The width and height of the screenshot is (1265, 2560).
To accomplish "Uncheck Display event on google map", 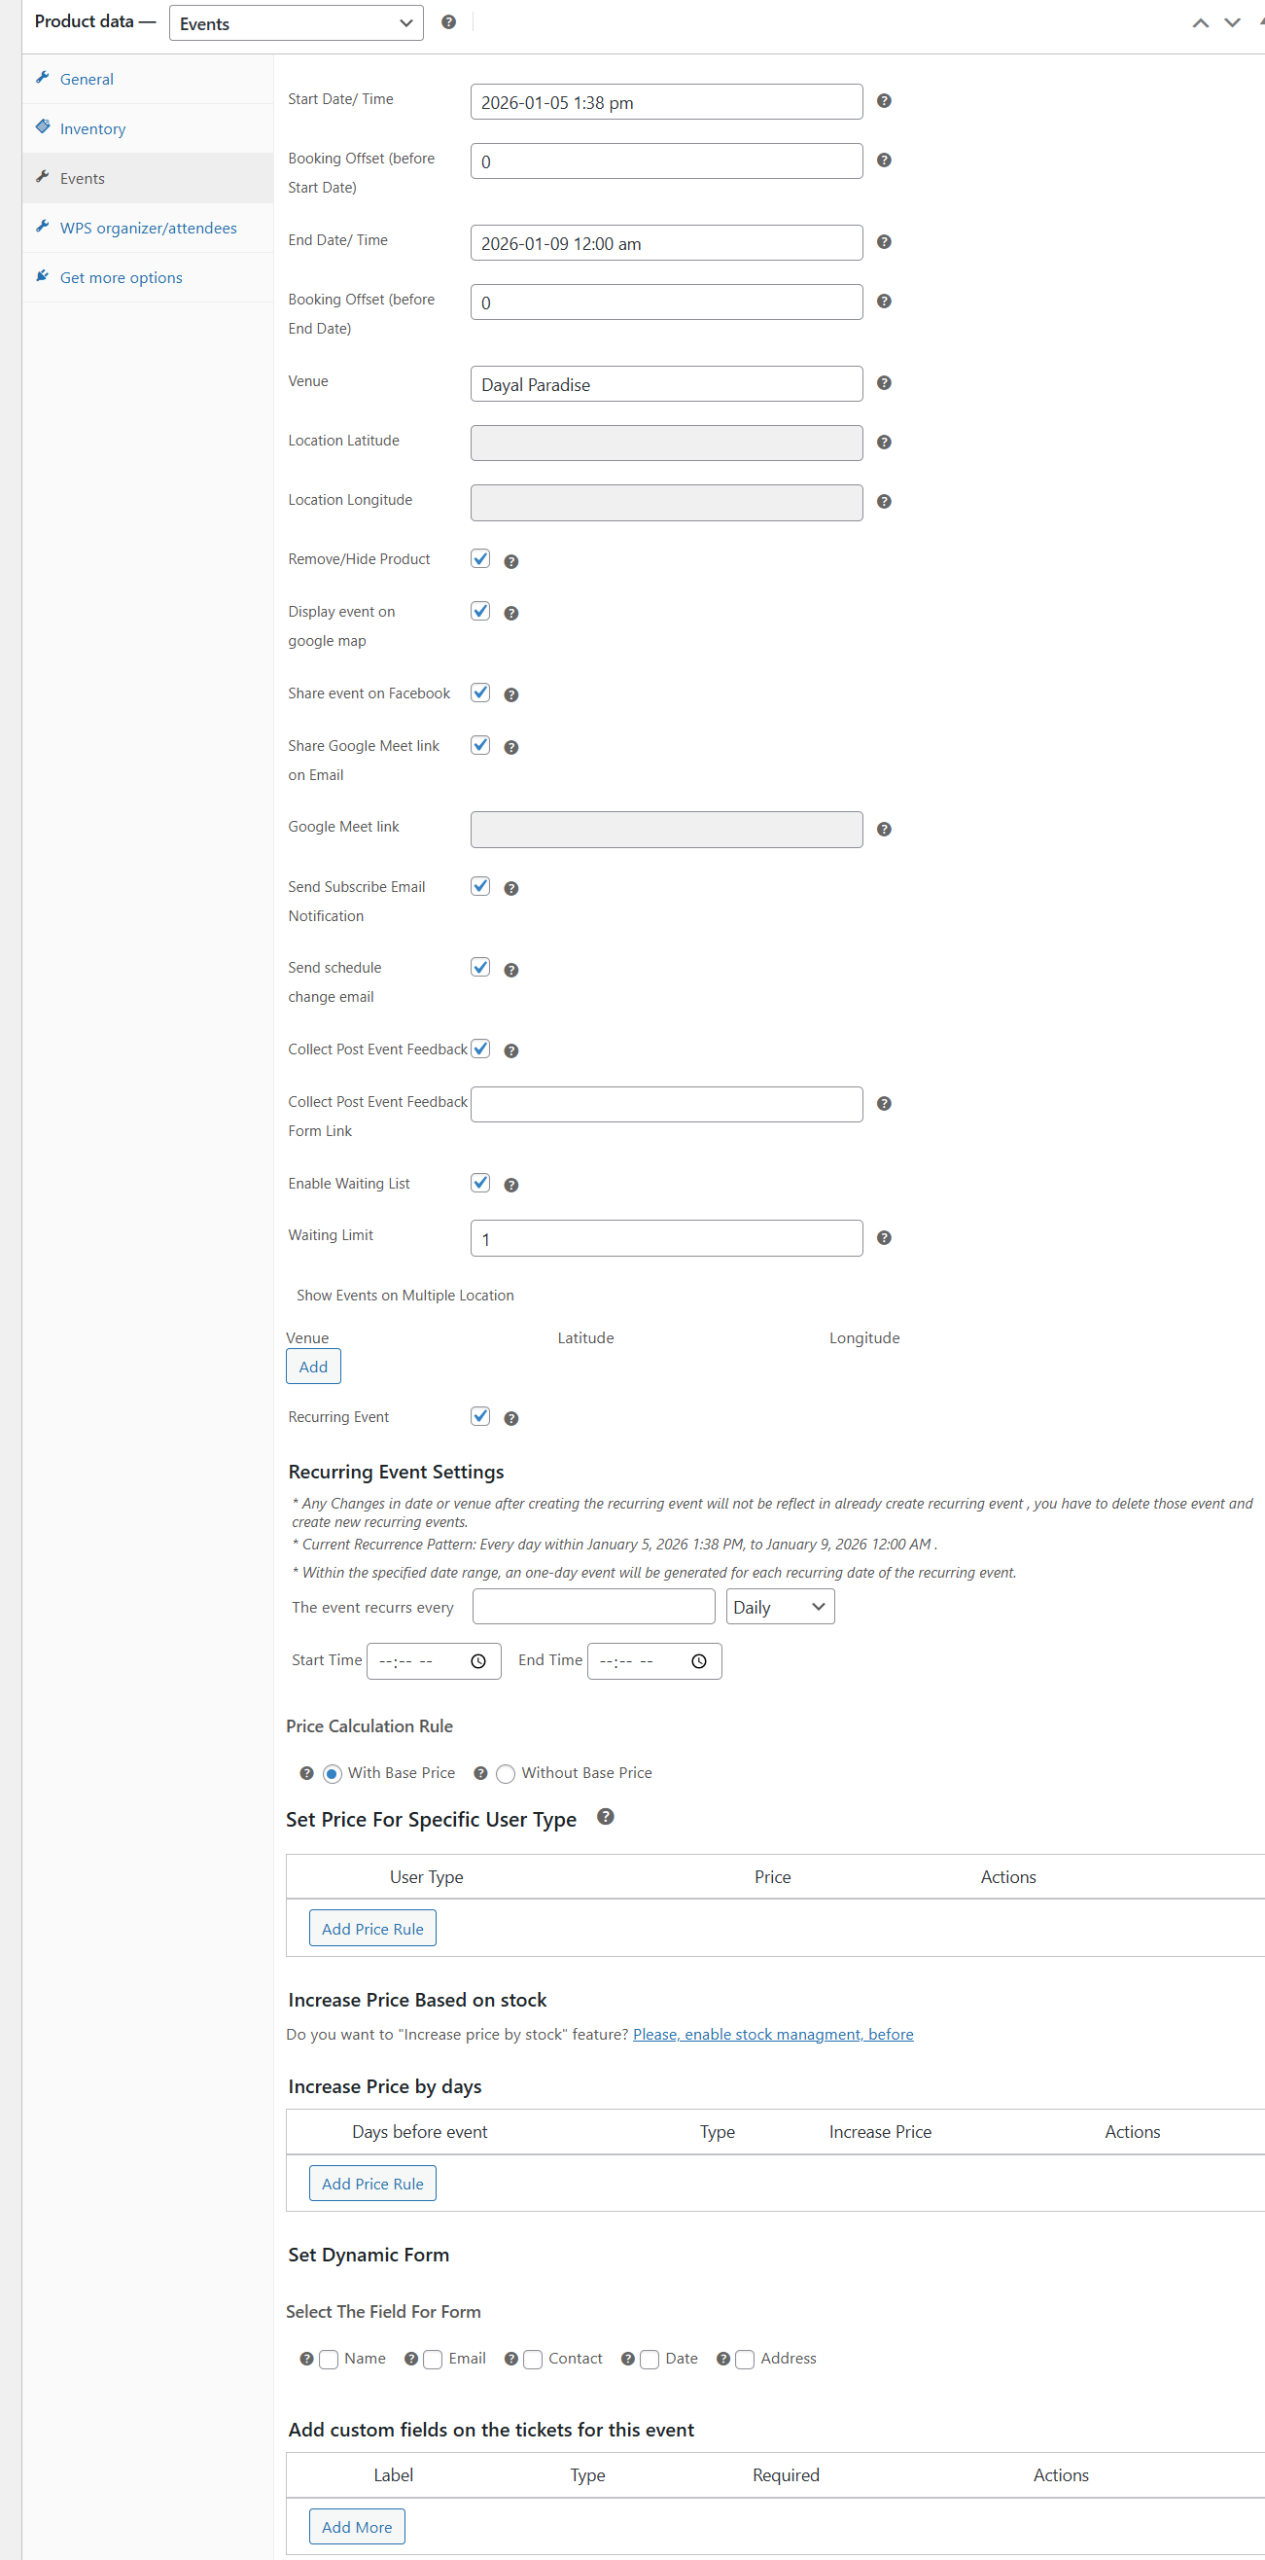I will click(480, 611).
